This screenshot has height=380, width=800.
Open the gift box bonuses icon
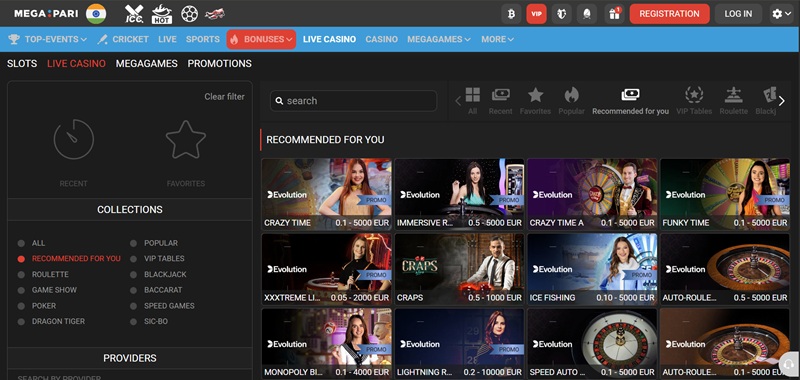click(614, 14)
